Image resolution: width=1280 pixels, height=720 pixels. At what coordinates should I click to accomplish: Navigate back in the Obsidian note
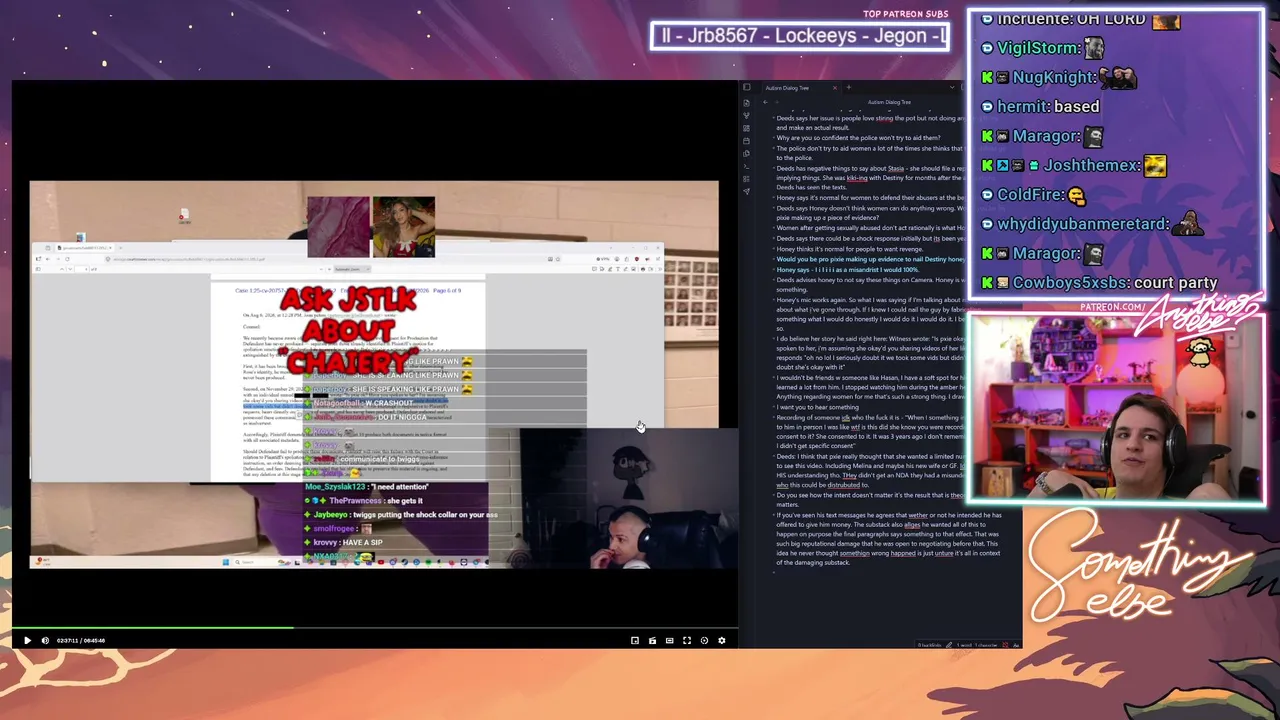coord(766,102)
